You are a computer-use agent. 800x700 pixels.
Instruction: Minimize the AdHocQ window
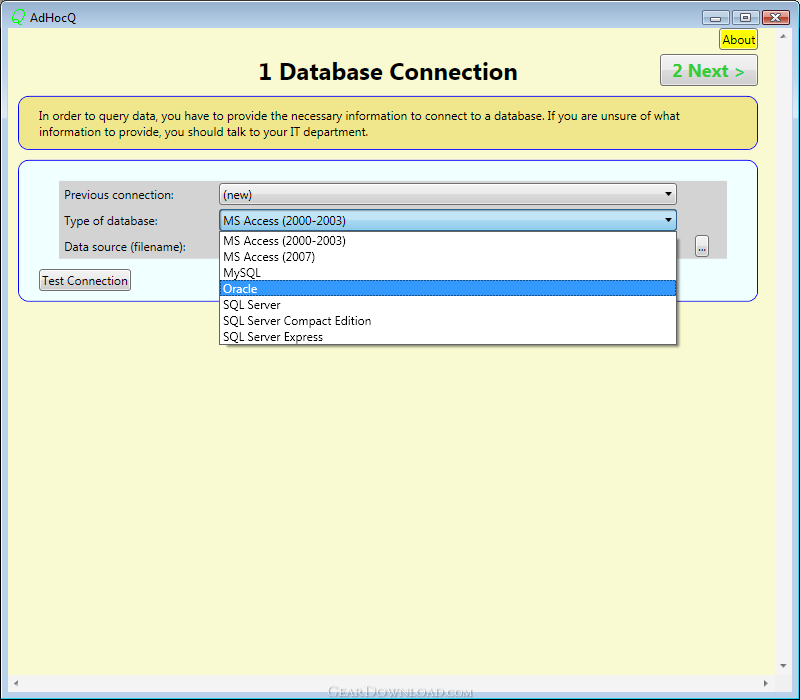click(x=715, y=18)
